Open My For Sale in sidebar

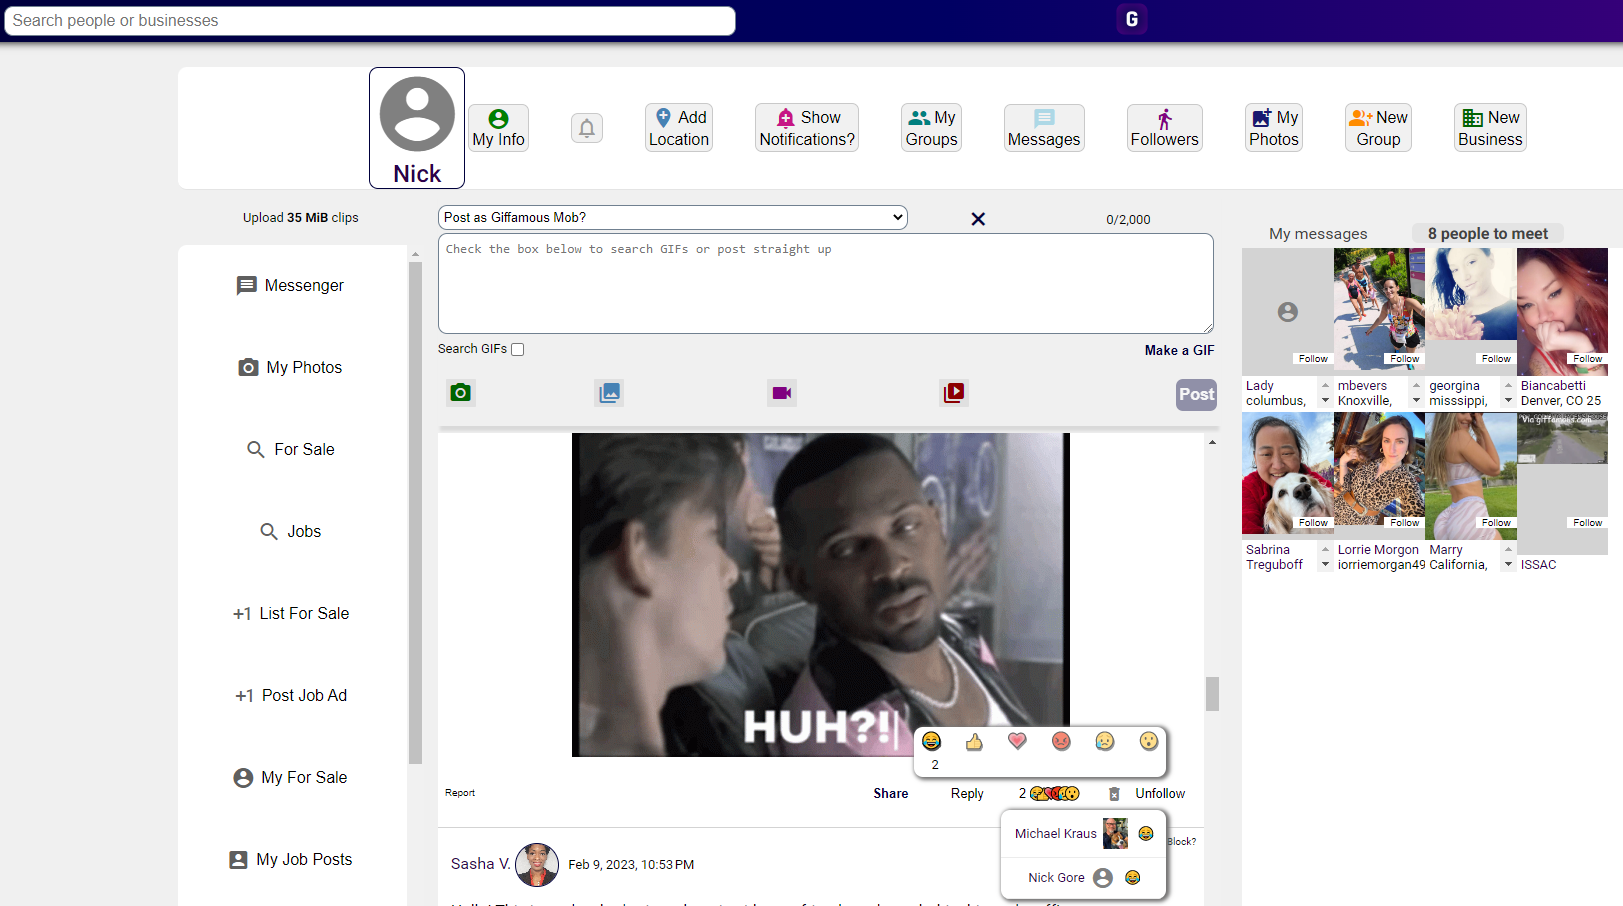[x=291, y=778]
